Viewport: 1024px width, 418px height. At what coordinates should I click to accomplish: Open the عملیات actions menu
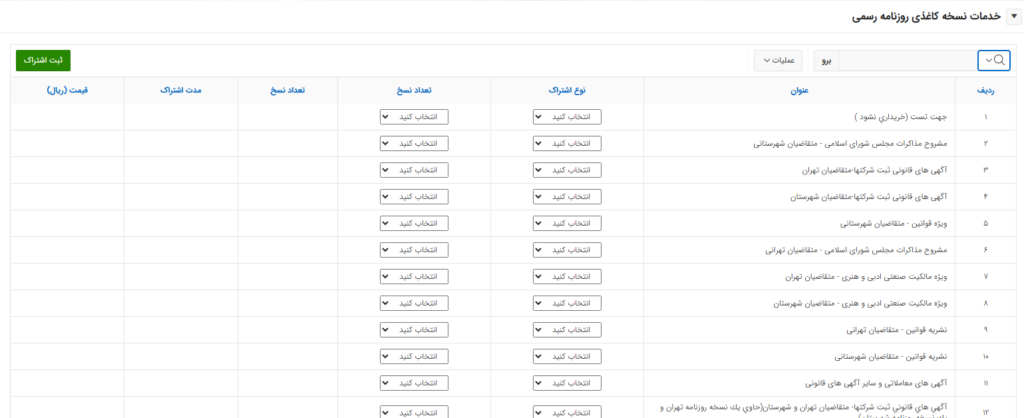[779, 60]
